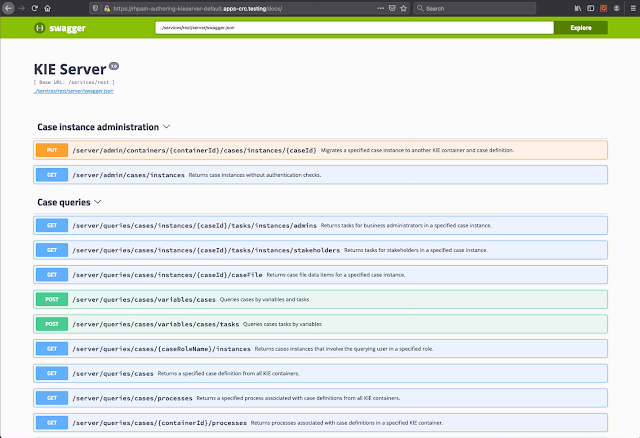Expand POST /server/queries/cases/variables/cases operation

tap(320, 299)
